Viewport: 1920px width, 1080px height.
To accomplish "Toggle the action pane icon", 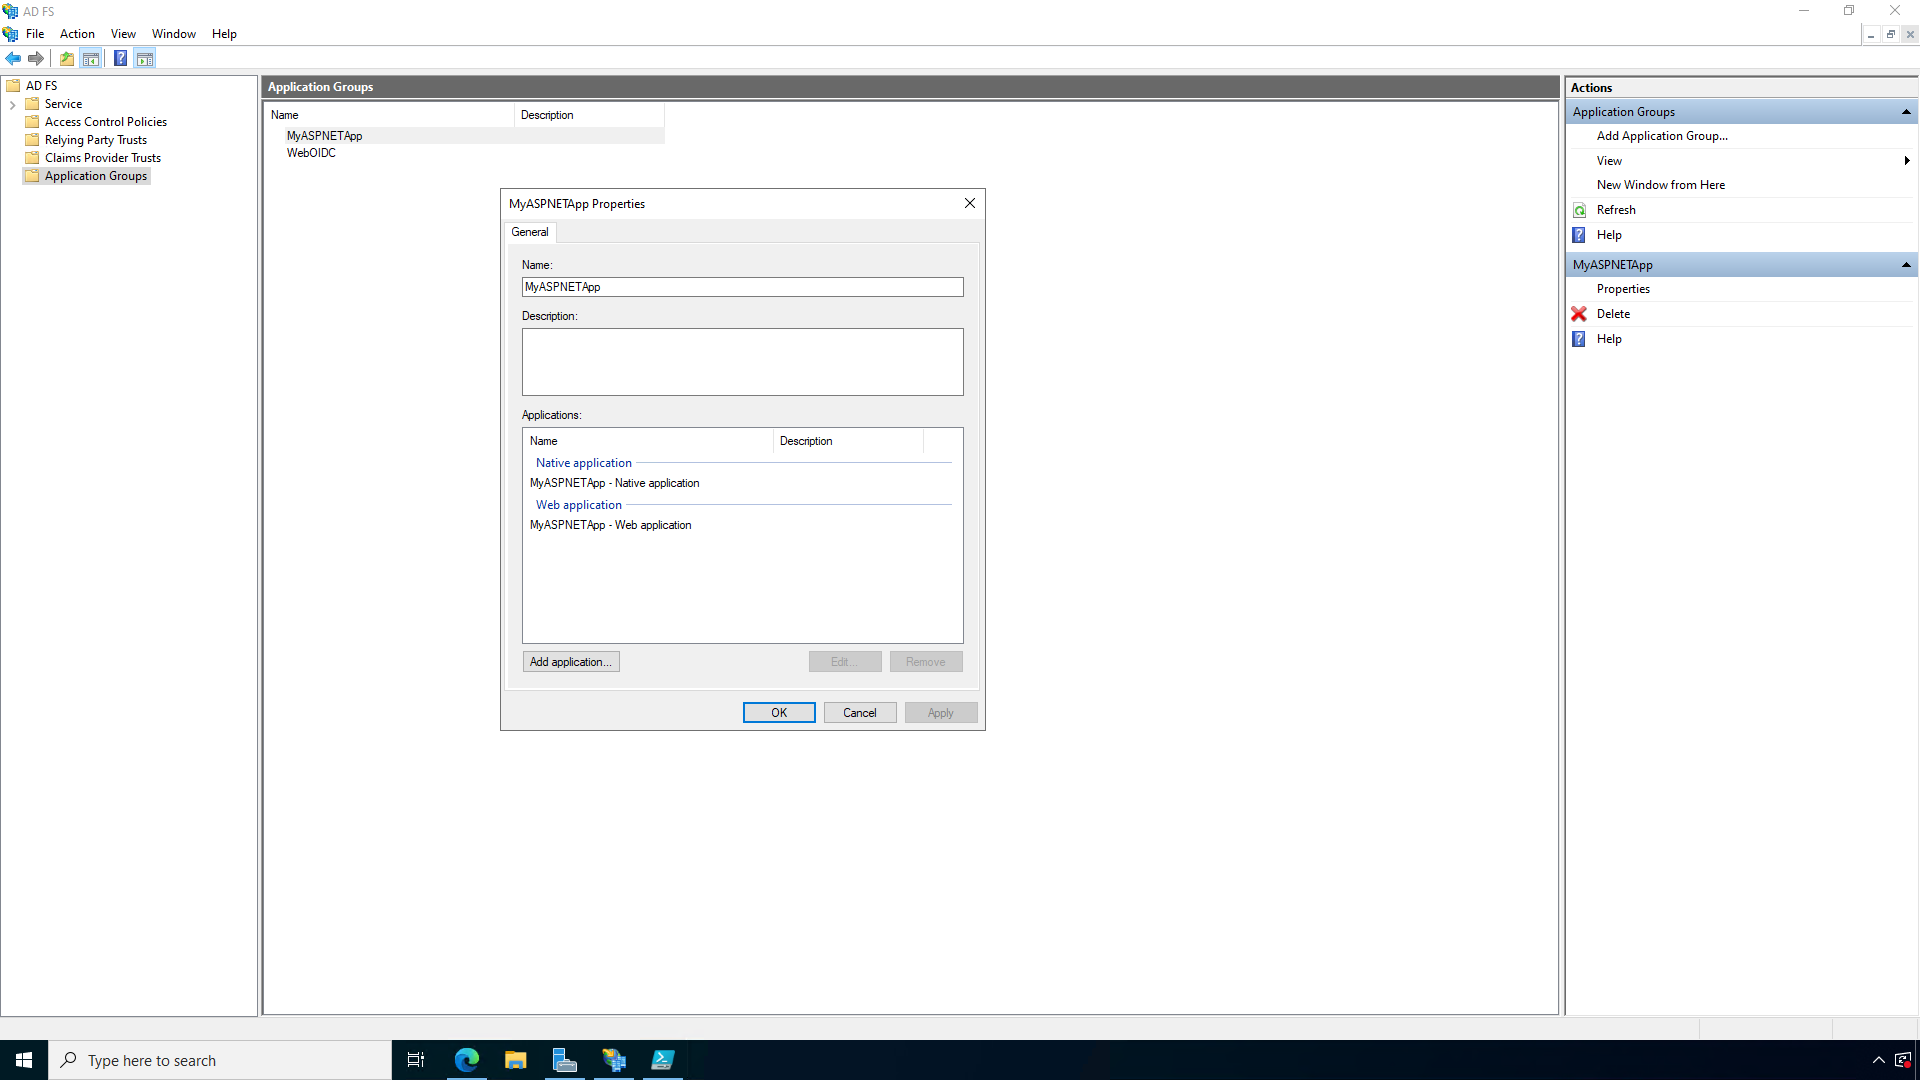I will (146, 58).
